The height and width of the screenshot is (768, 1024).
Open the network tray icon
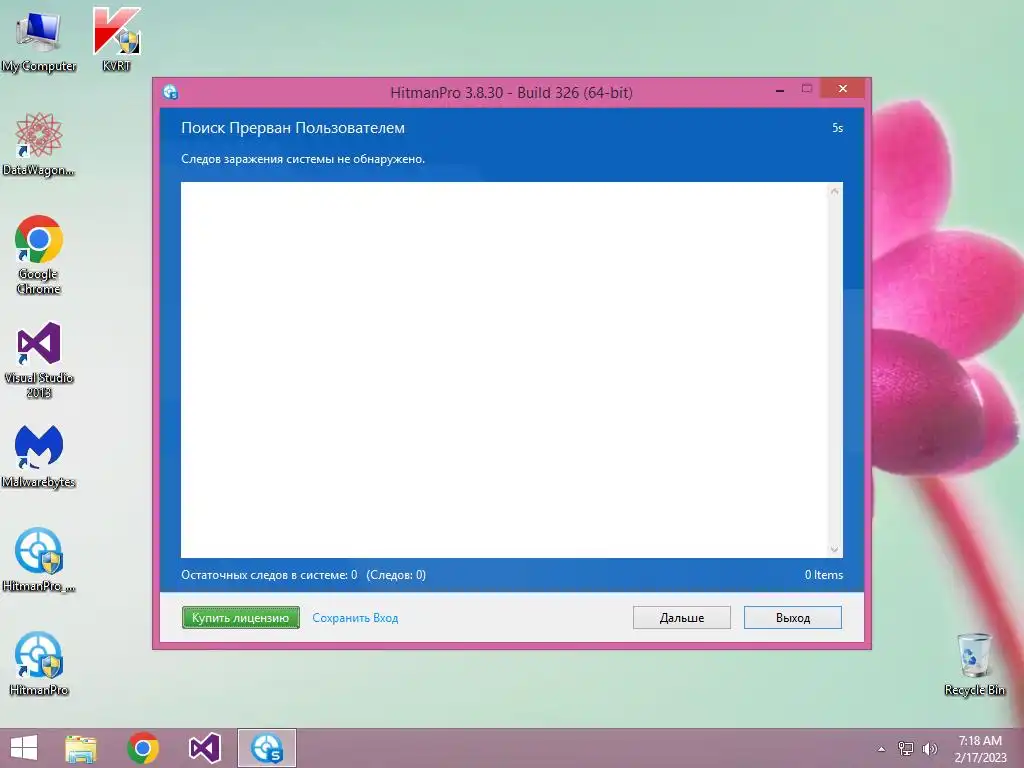tap(906, 749)
